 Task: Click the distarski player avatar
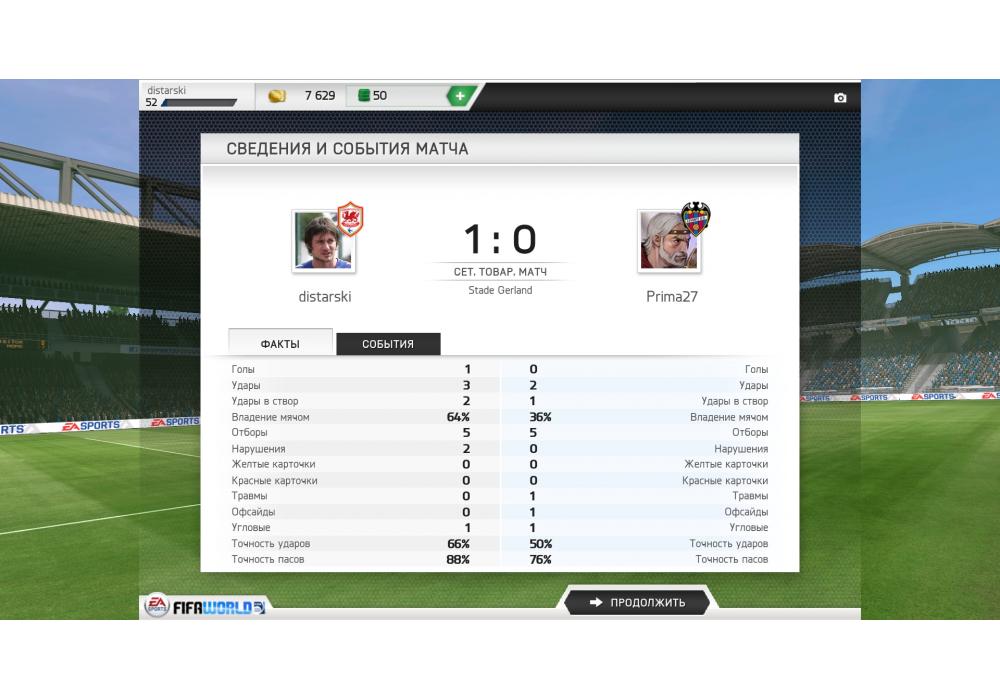(323, 241)
